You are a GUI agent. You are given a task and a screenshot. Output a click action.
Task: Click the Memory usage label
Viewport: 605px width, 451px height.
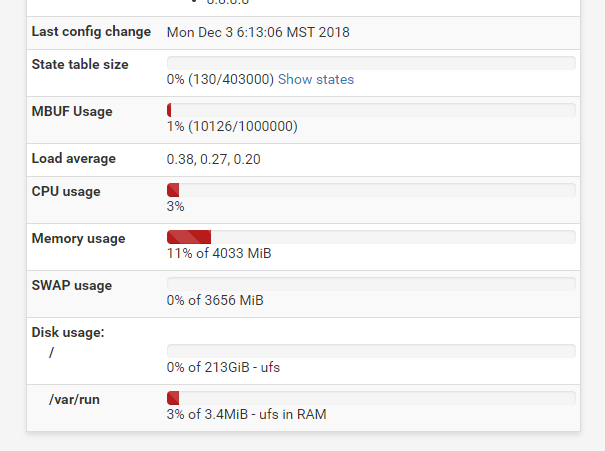(x=78, y=239)
